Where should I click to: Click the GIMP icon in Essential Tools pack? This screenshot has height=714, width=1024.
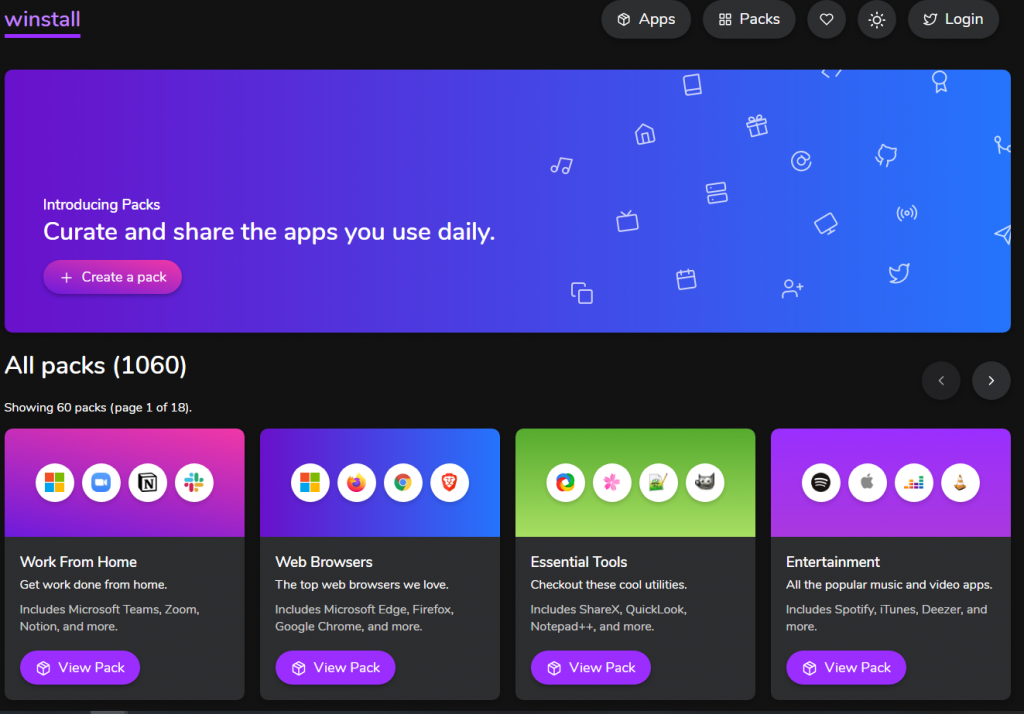705,483
